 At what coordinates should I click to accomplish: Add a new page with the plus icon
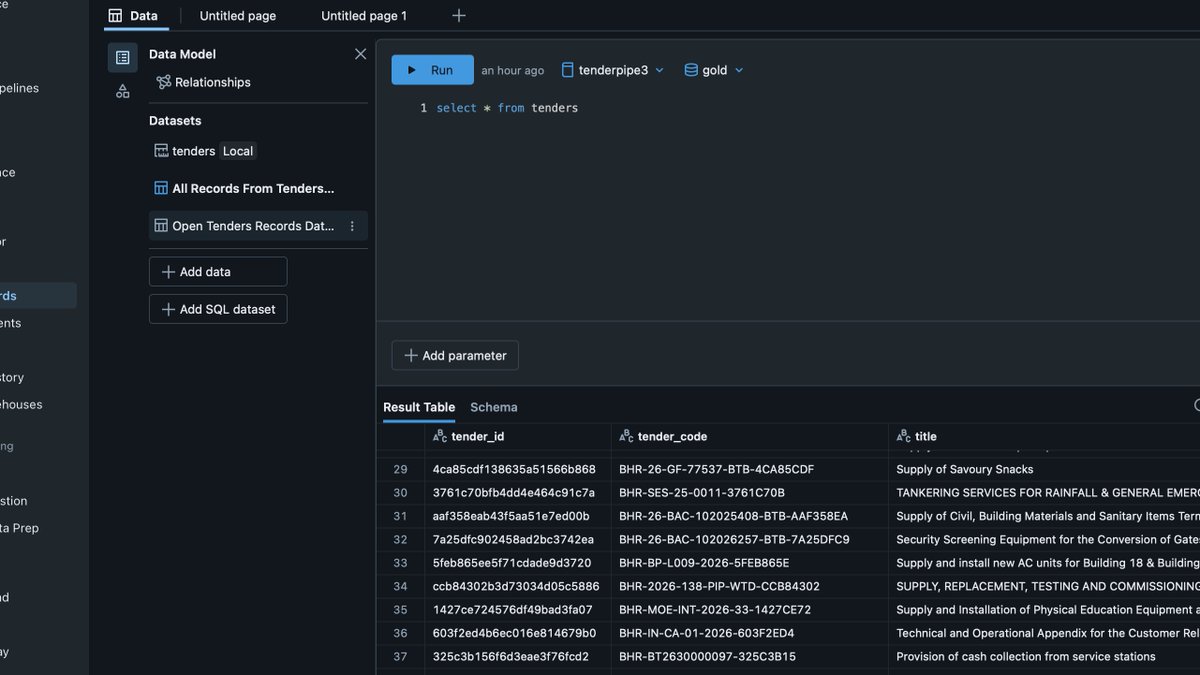tap(459, 16)
